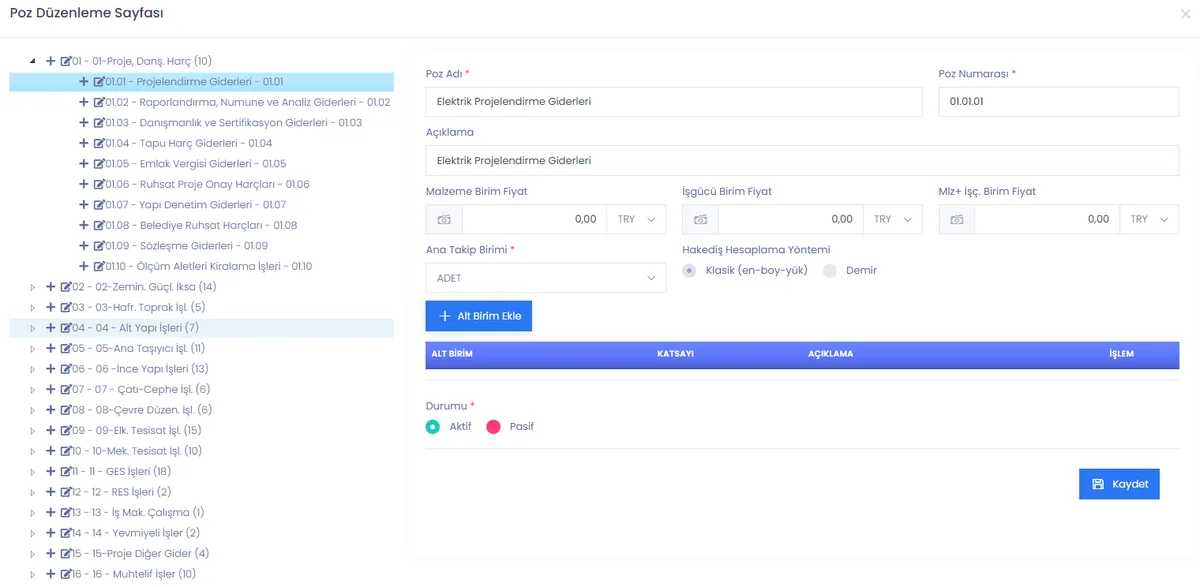Open the TRY currency dropdown for Mlz+ İşç. Birim Fiyat
Image resolution: width=1200 pixels, height=587 pixels.
(x=1150, y=219)
